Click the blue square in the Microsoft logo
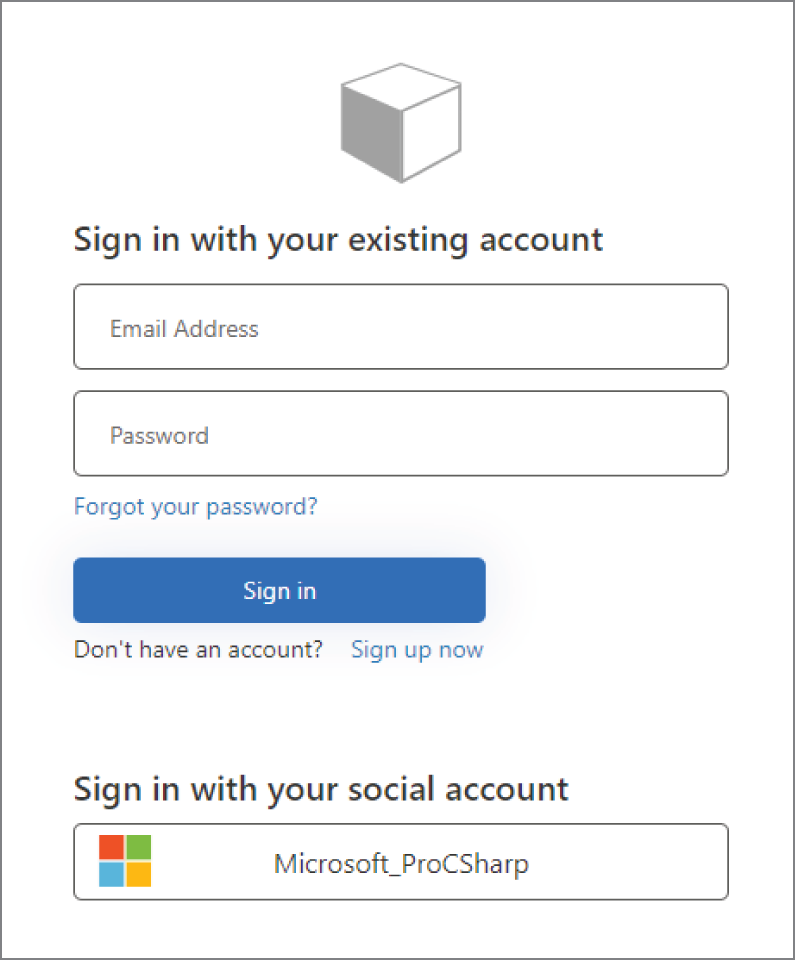795x960 pixels. [x=110, y=874]
